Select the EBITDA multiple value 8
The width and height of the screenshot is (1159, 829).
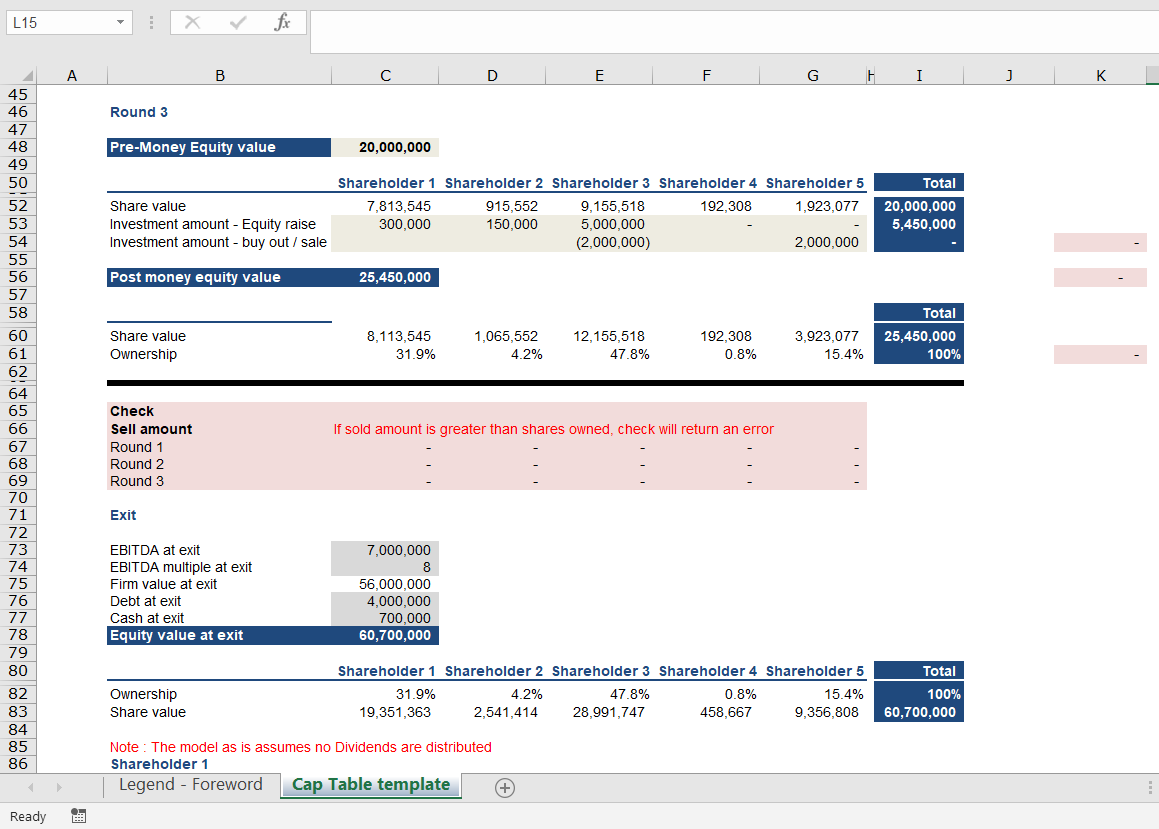(385, 567)
